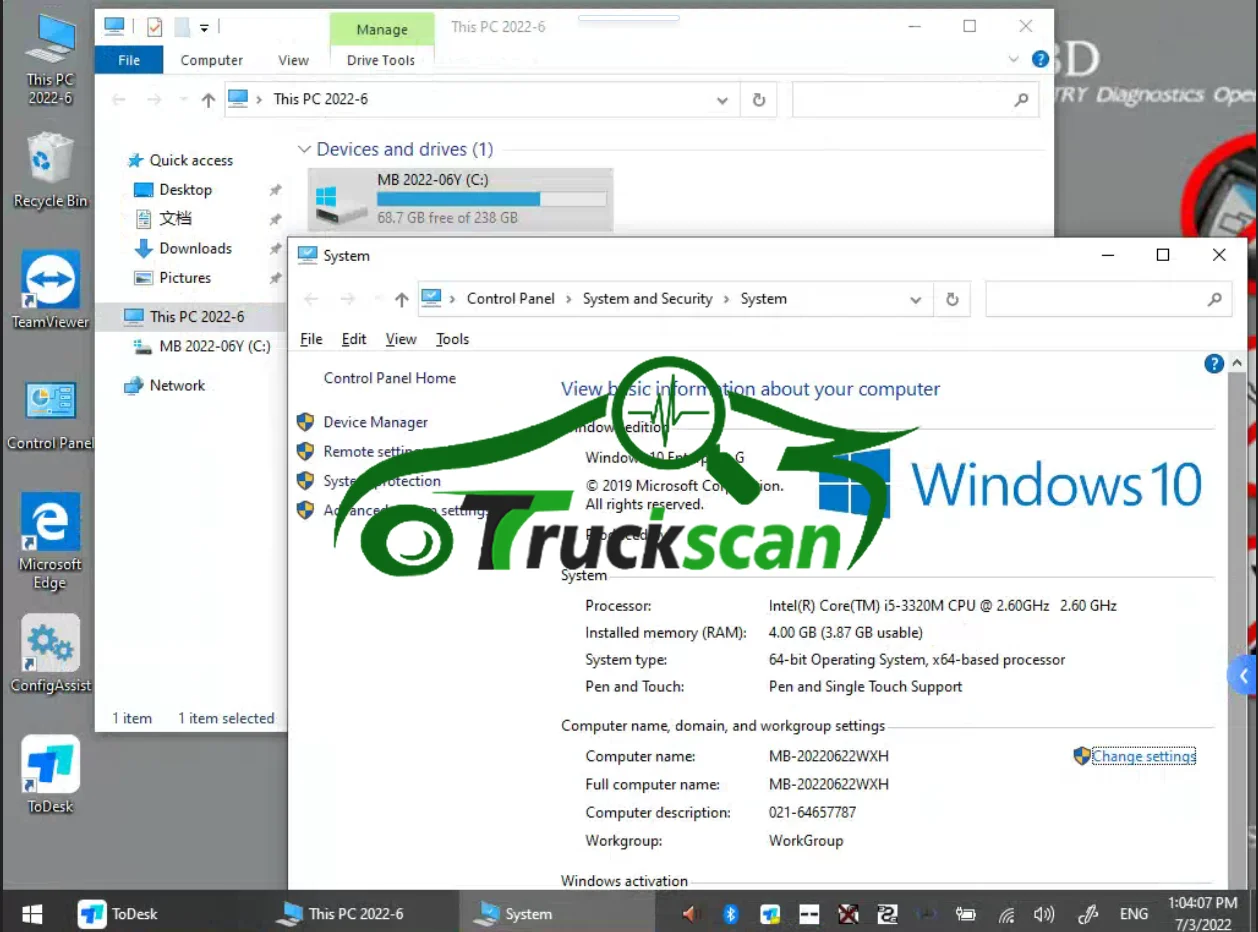Open recent pages dropdown in System window
Screen dimensions: 1258x932
tap(376, 299)
